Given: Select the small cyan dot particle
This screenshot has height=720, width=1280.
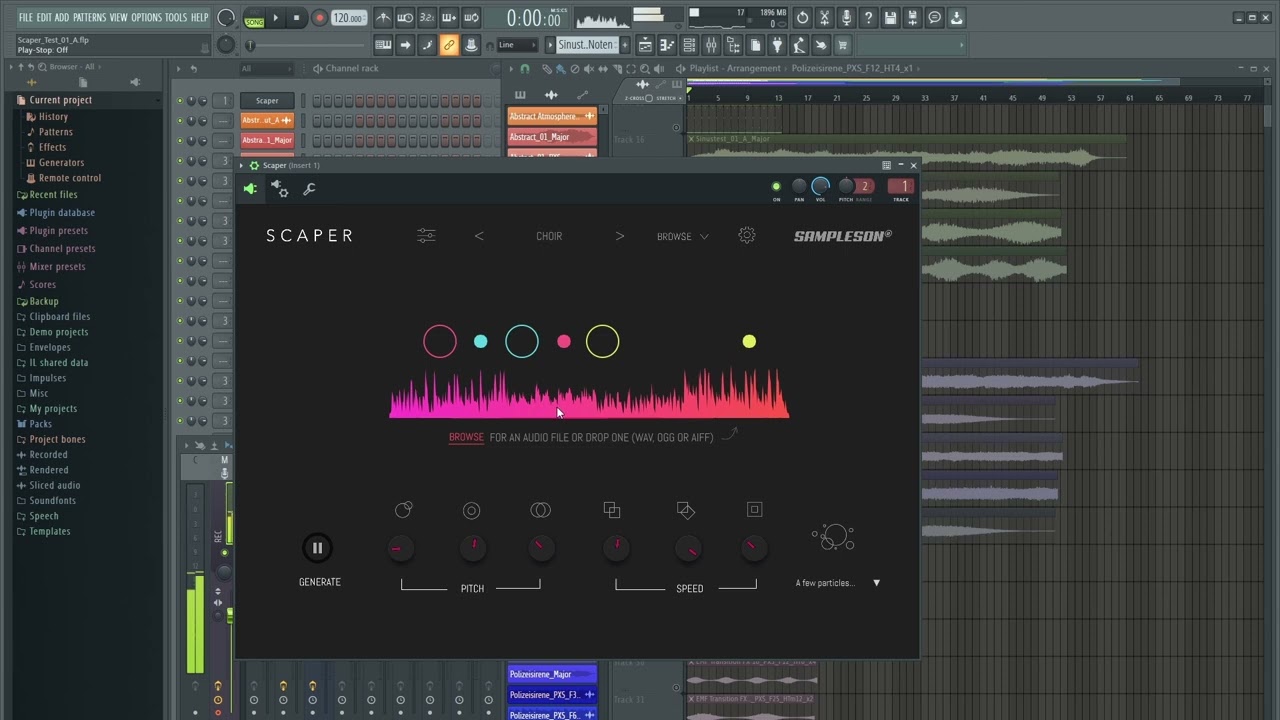Looking at the screenshot, I should (x=481, y=342).
